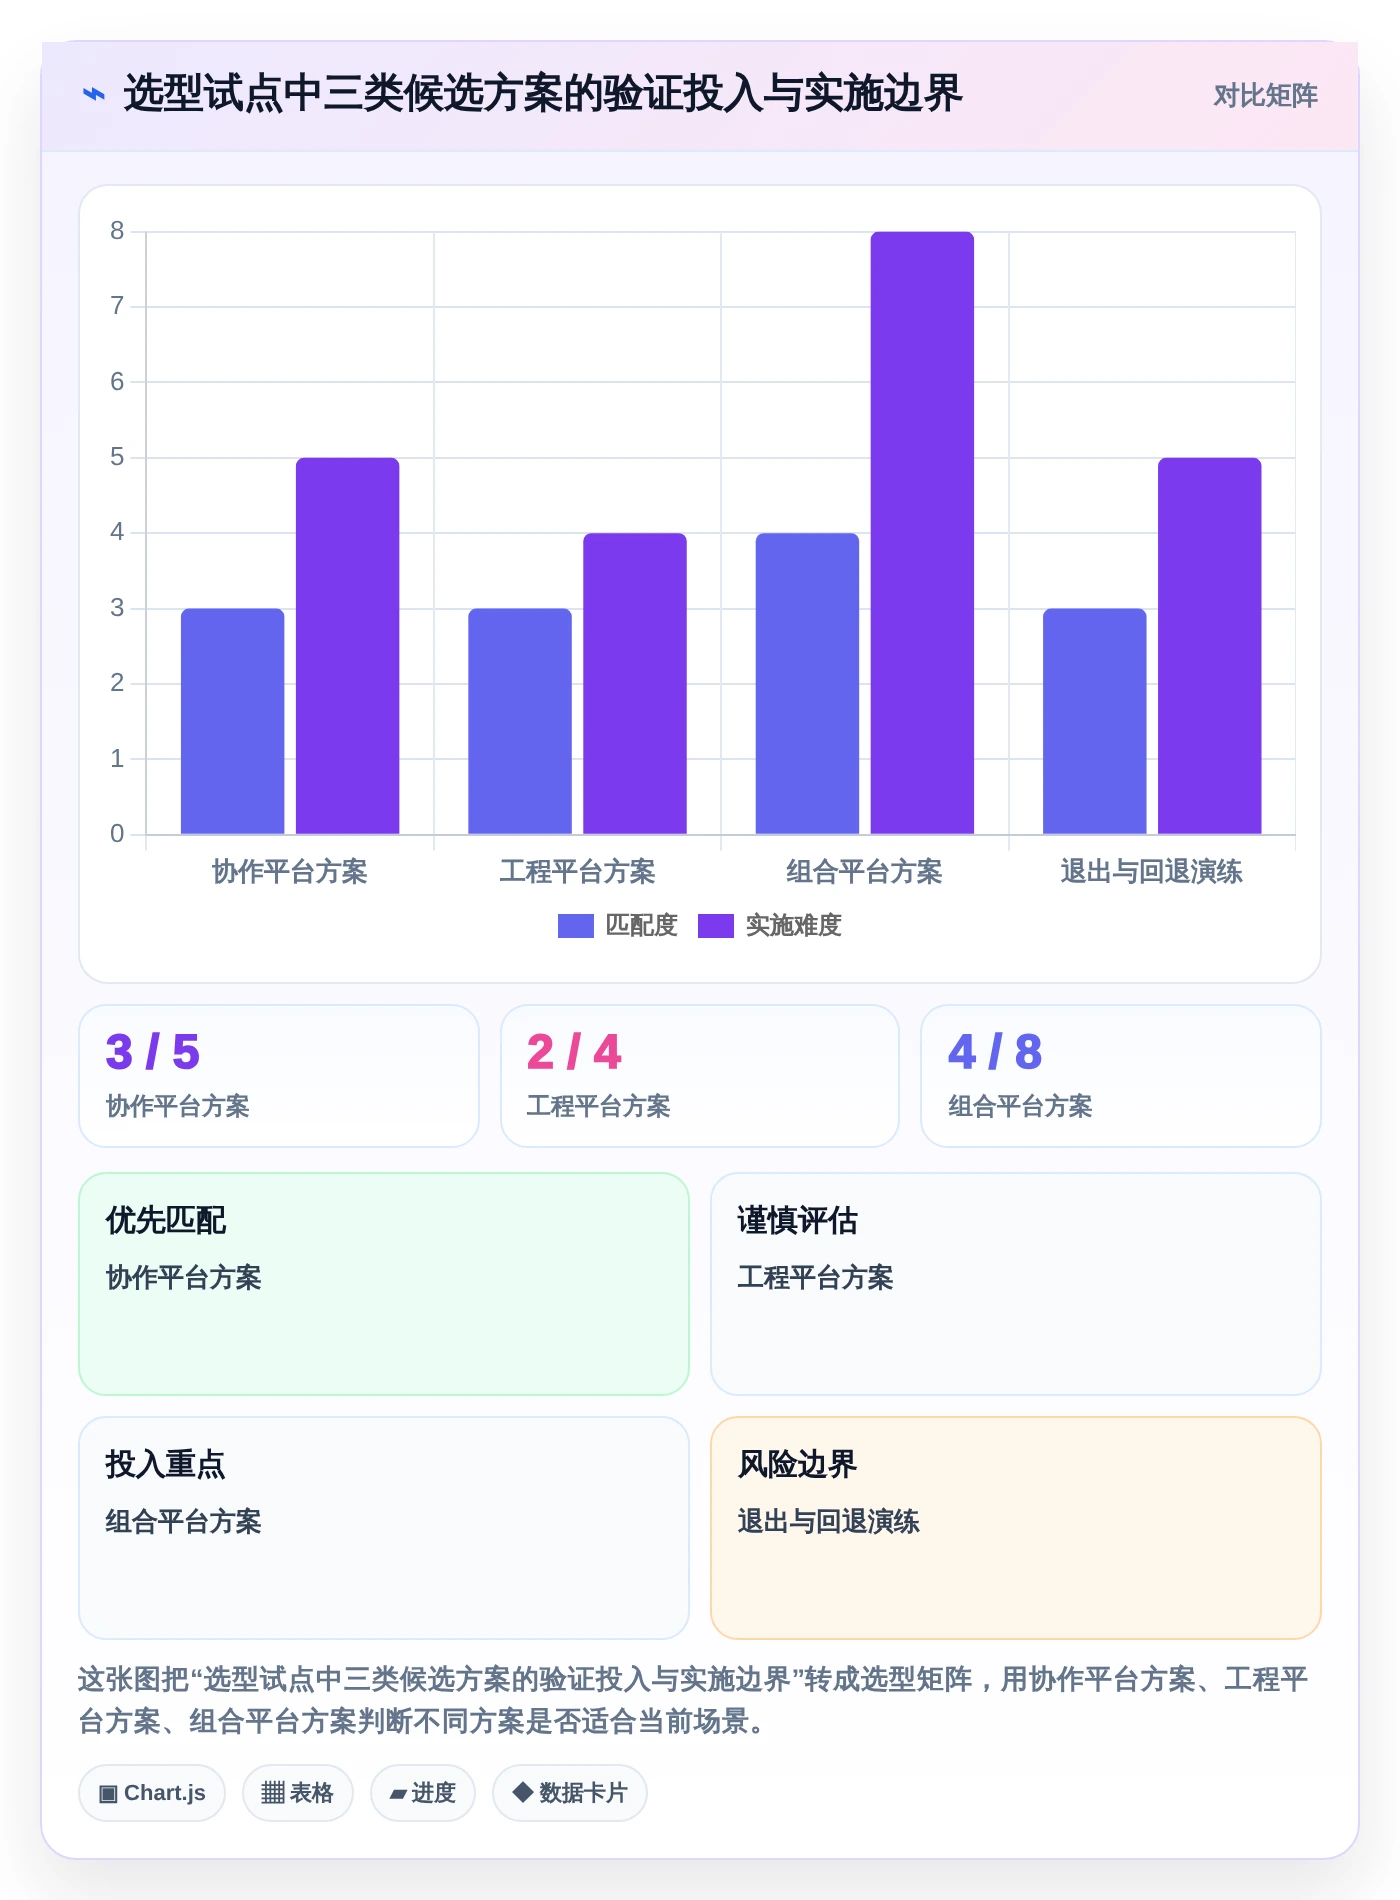Click the 工程平台方案 x-axis label
Image resolution: width=1400 pixels, height=1900 pixels.
577,872
